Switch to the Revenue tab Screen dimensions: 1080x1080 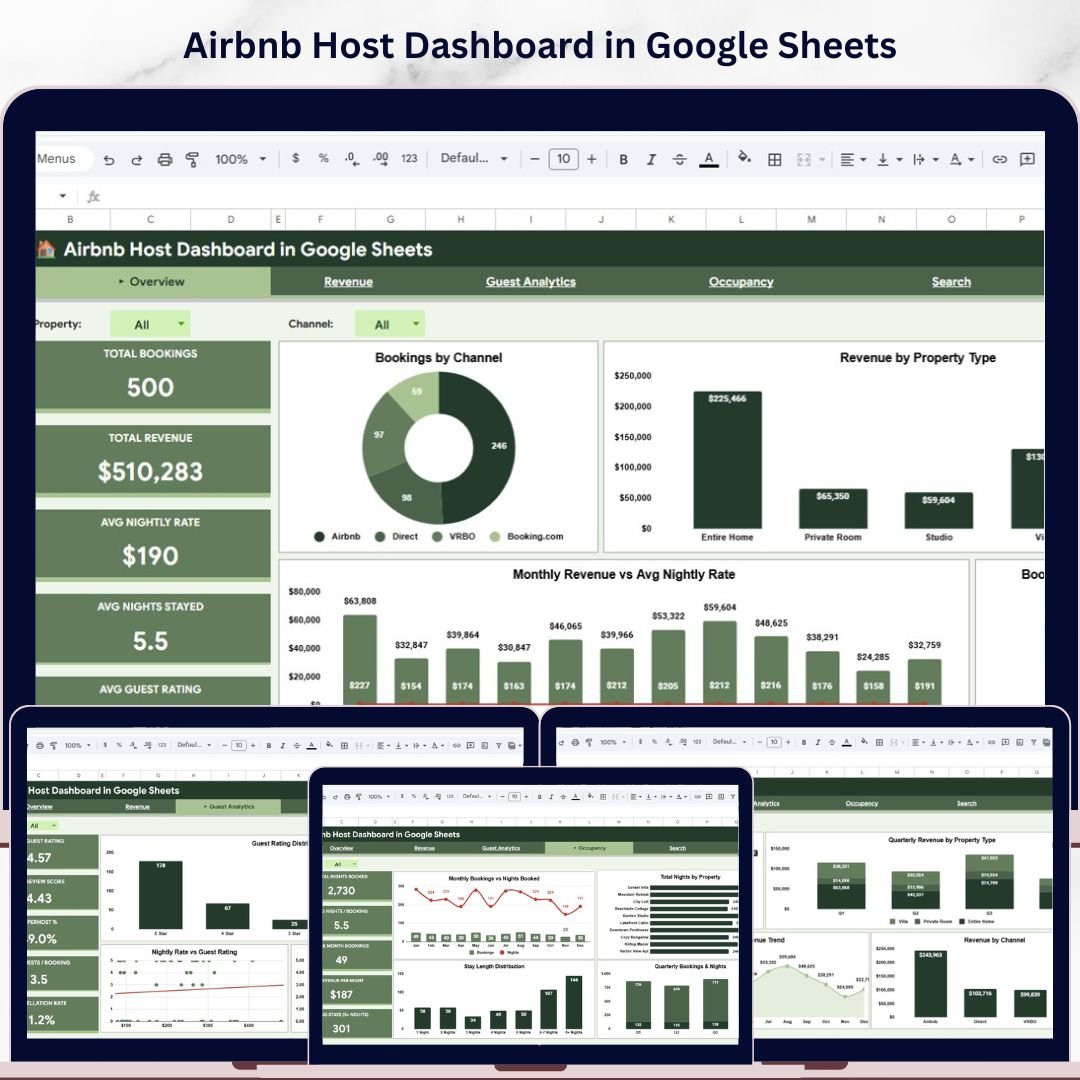[348, 281]
